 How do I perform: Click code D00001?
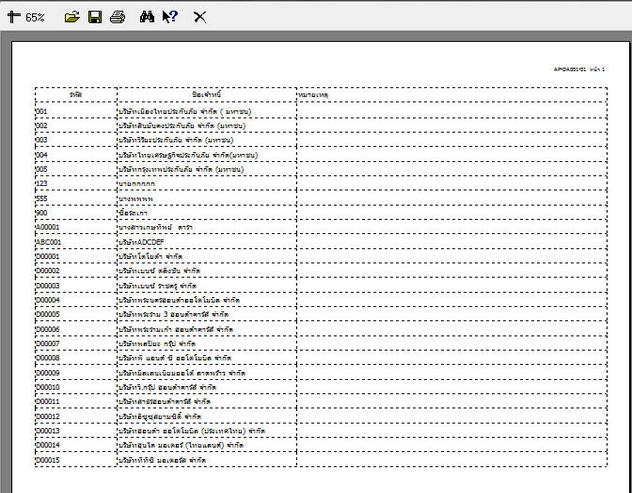coord(48,257)
